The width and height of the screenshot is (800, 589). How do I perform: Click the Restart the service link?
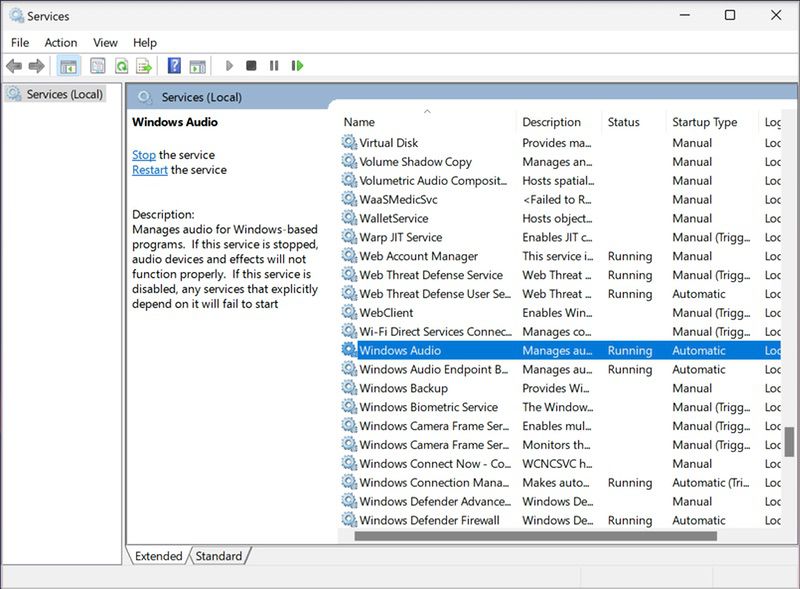149,169
